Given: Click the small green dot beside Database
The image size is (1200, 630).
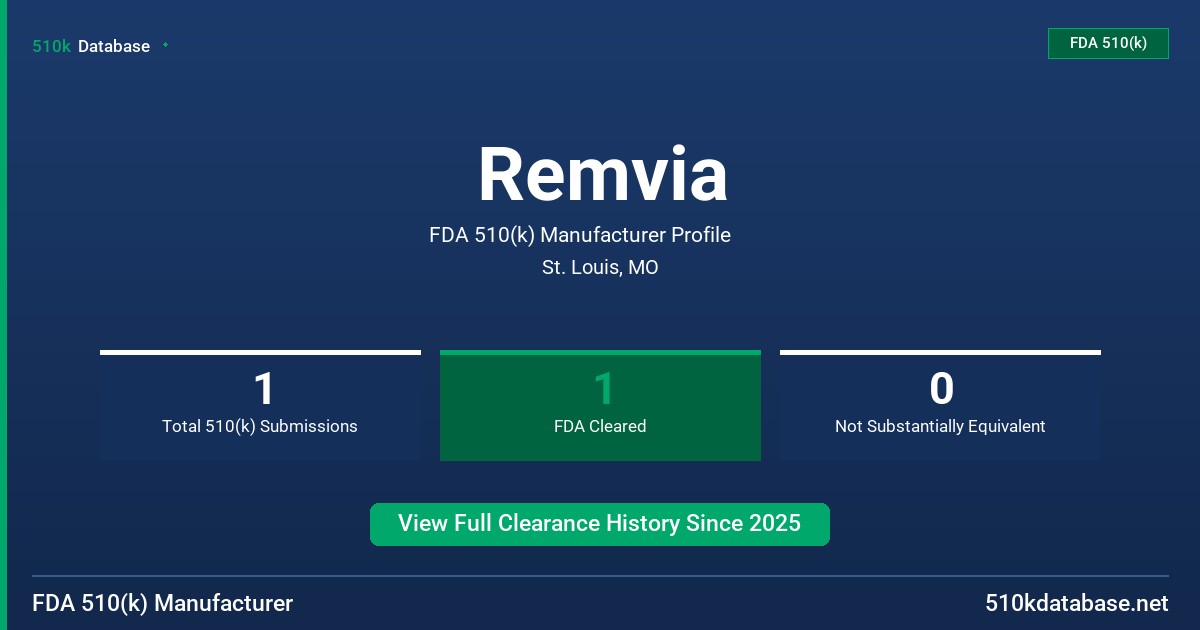Looking at the screenshot, I should 165,45.
